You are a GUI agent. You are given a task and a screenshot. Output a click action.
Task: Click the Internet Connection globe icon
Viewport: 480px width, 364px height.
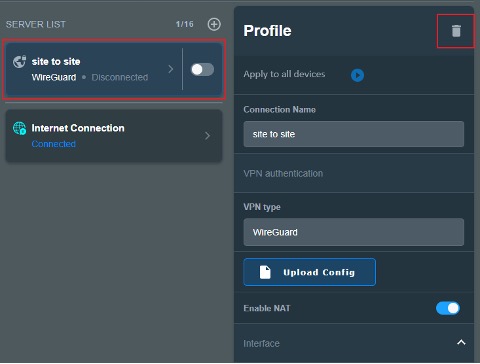[x=19, y=128]
